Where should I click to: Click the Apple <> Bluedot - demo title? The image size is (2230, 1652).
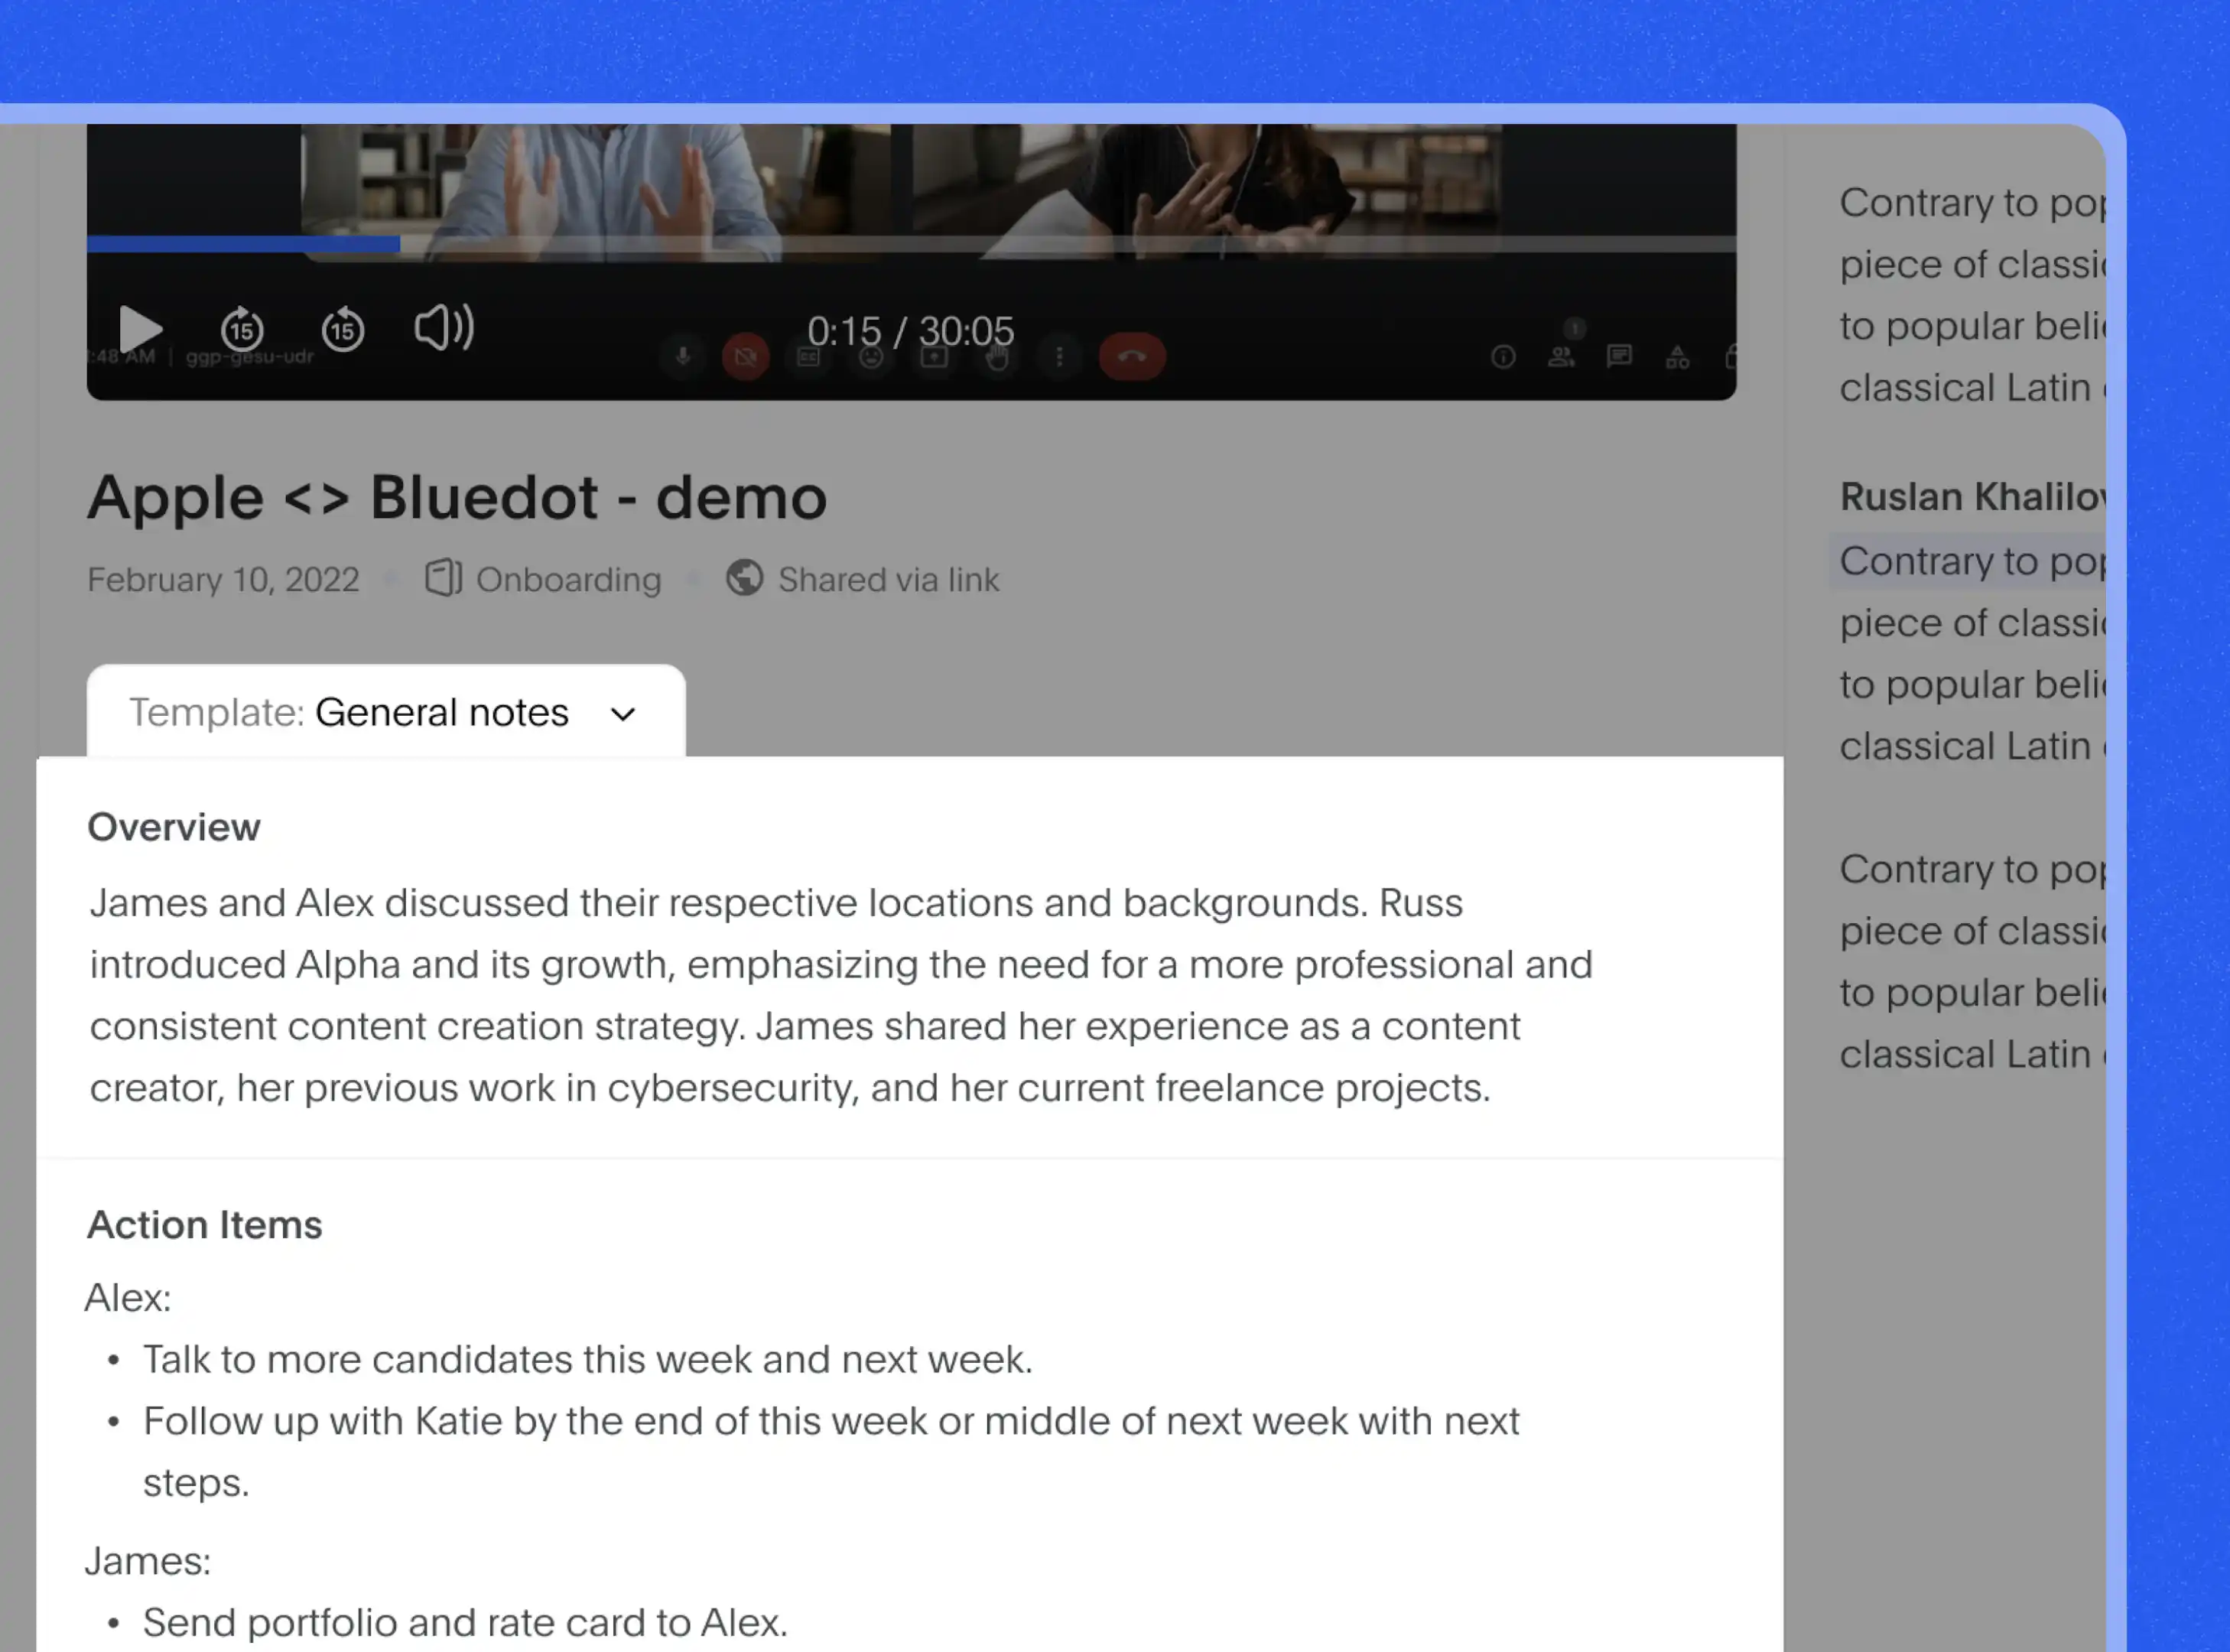coord(457,497)
